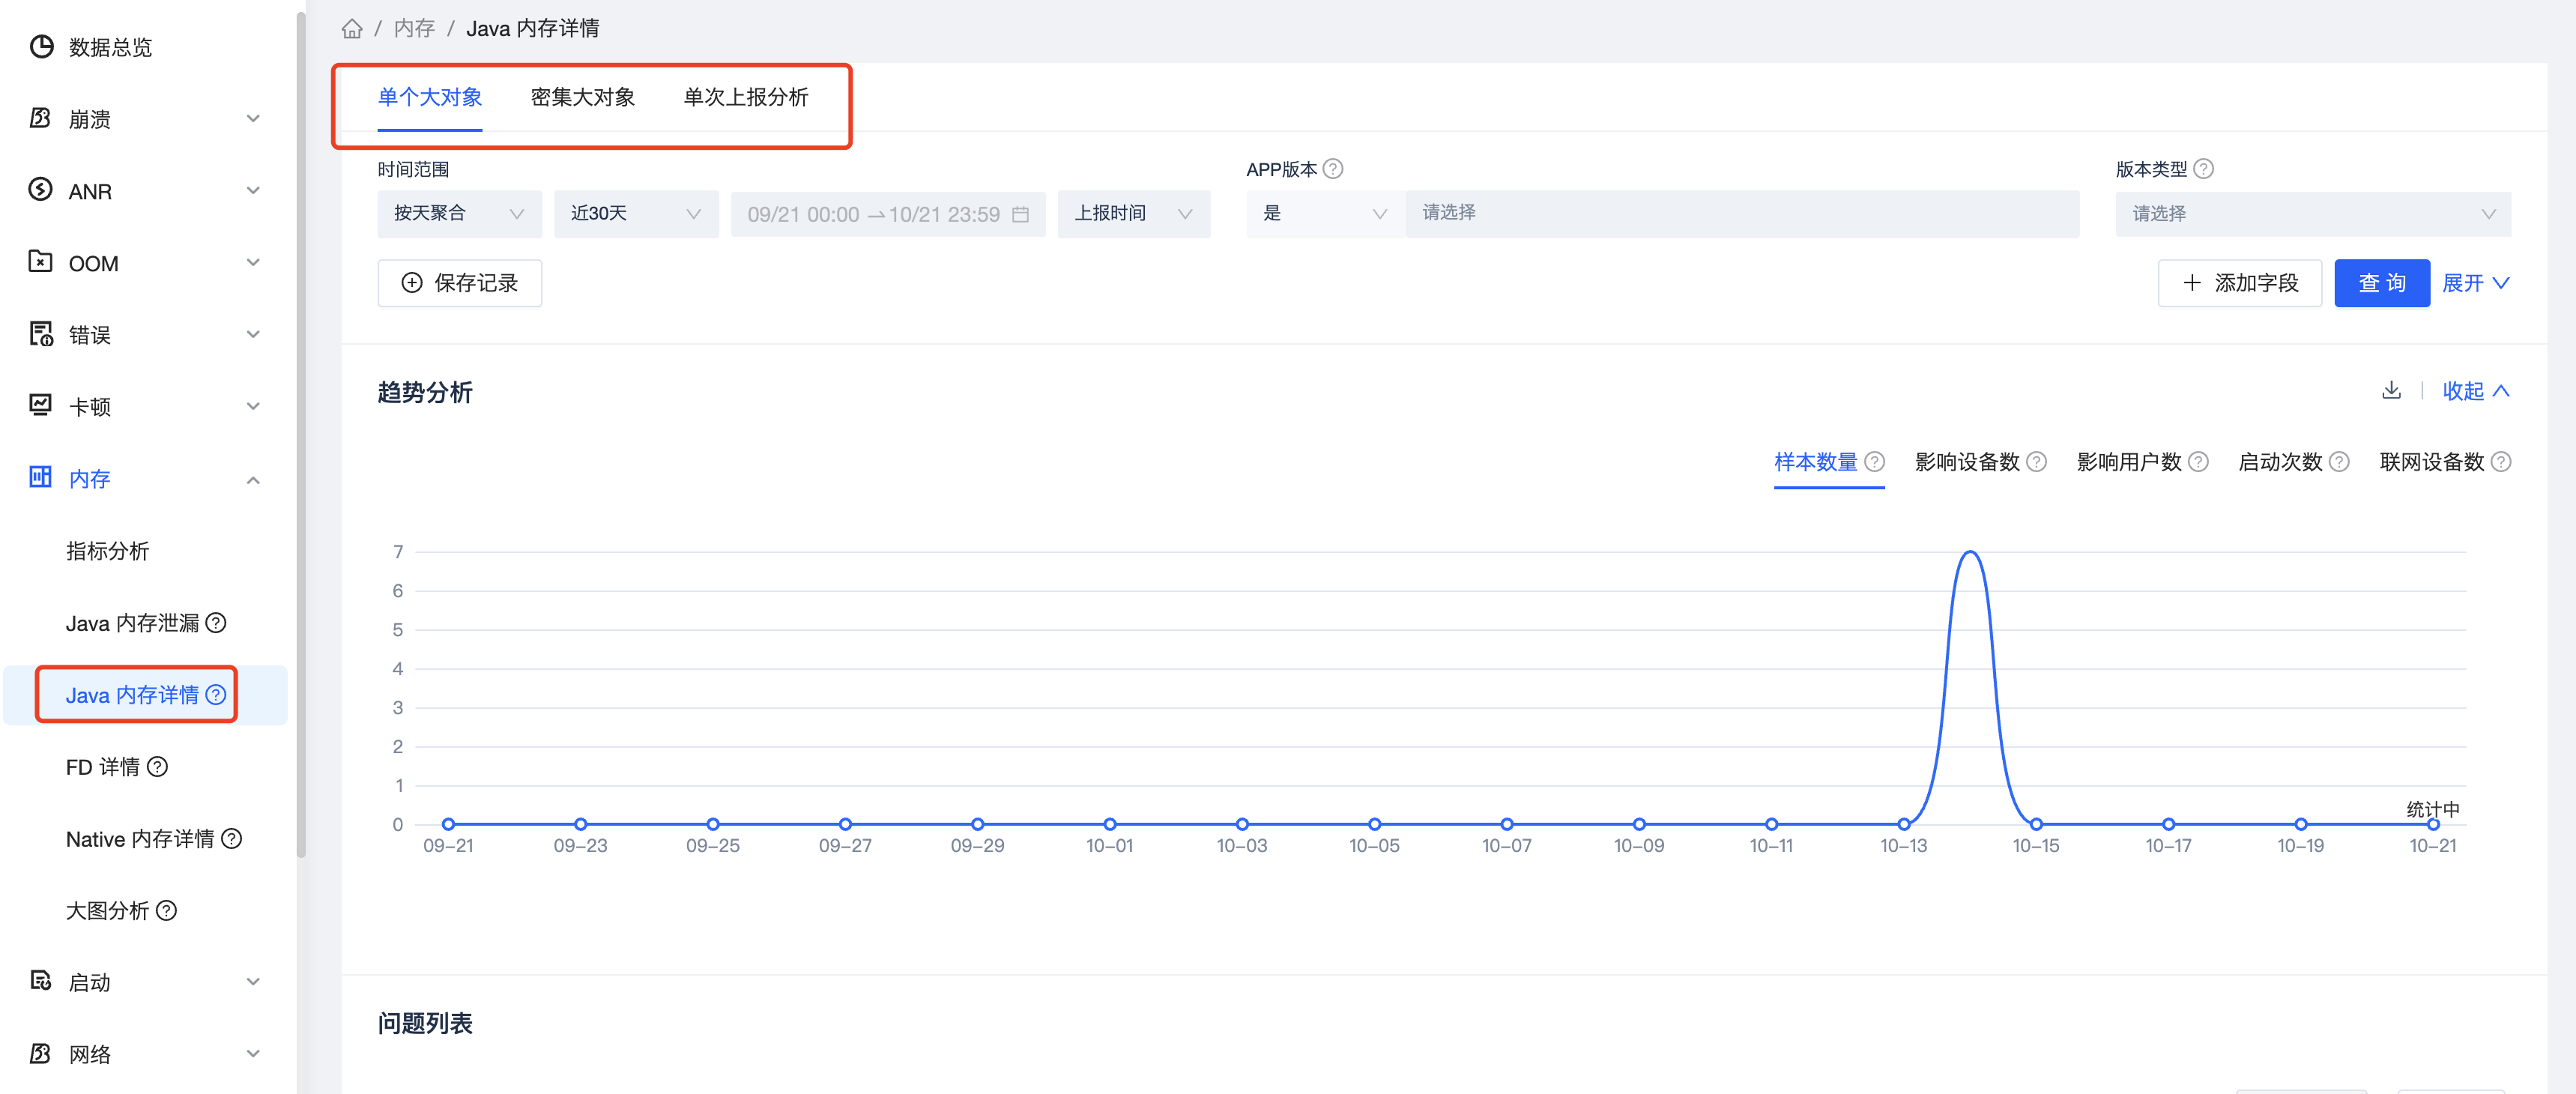Click the 添加字段 button
The image size is (2576, 1094).
[x=2239, y=283]
